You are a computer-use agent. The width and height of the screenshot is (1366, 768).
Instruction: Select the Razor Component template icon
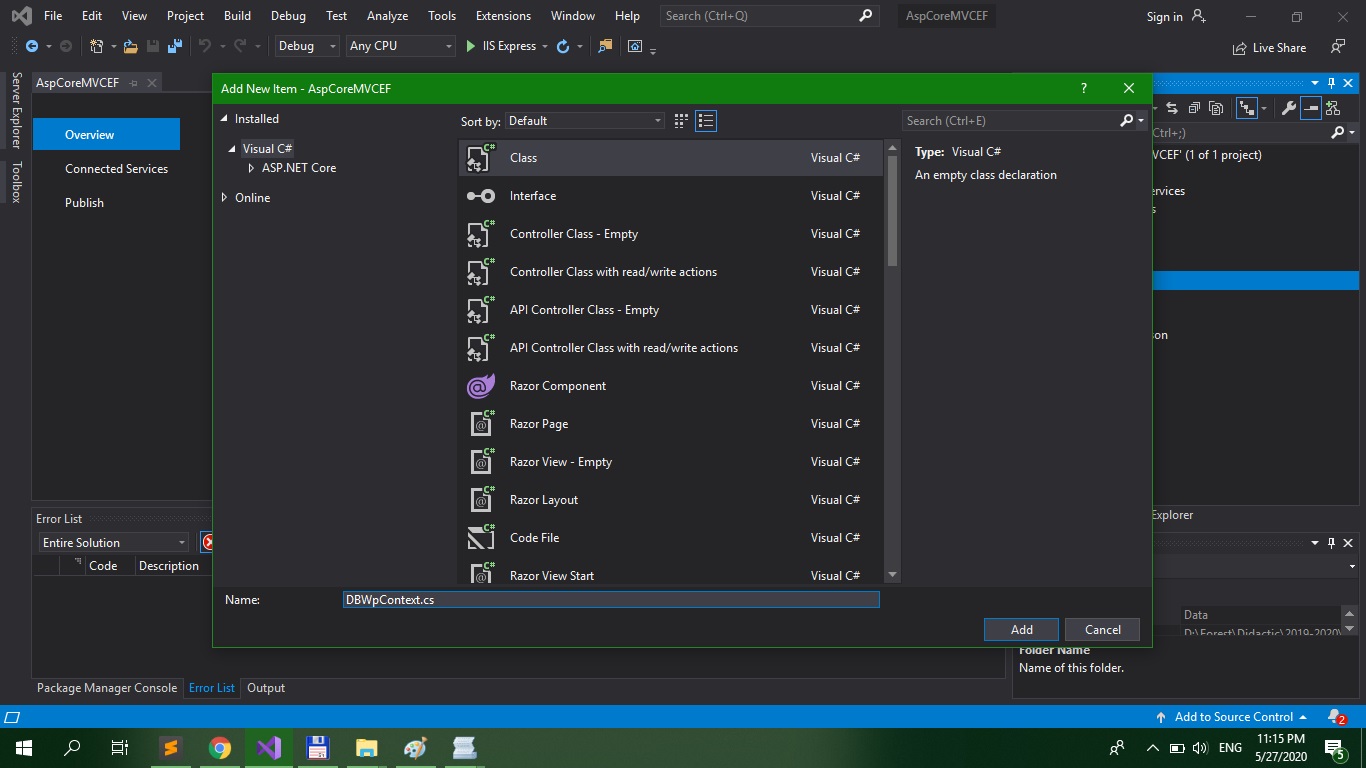(481, 386)
